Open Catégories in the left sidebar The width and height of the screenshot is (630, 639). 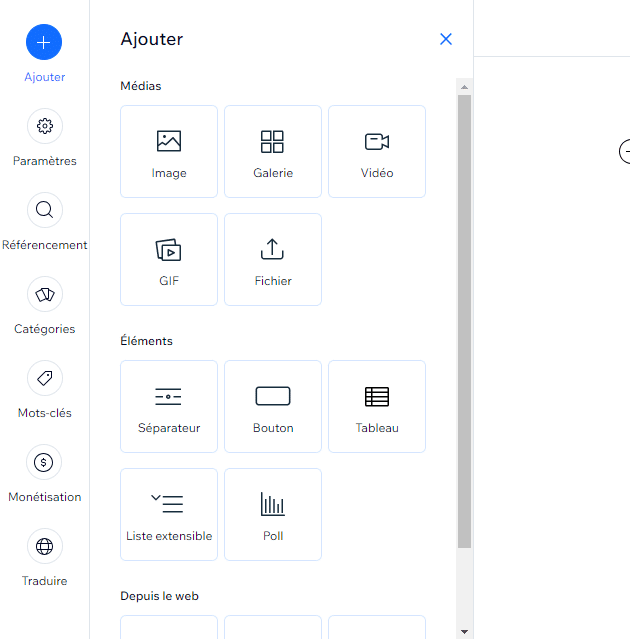44,294
